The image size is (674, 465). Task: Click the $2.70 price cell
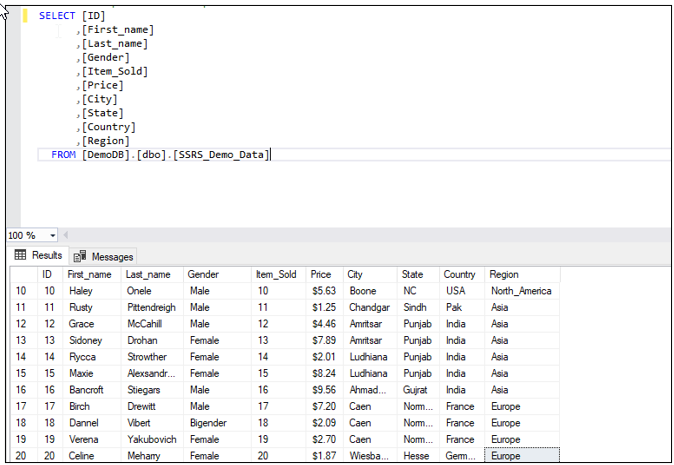(325, 440)
